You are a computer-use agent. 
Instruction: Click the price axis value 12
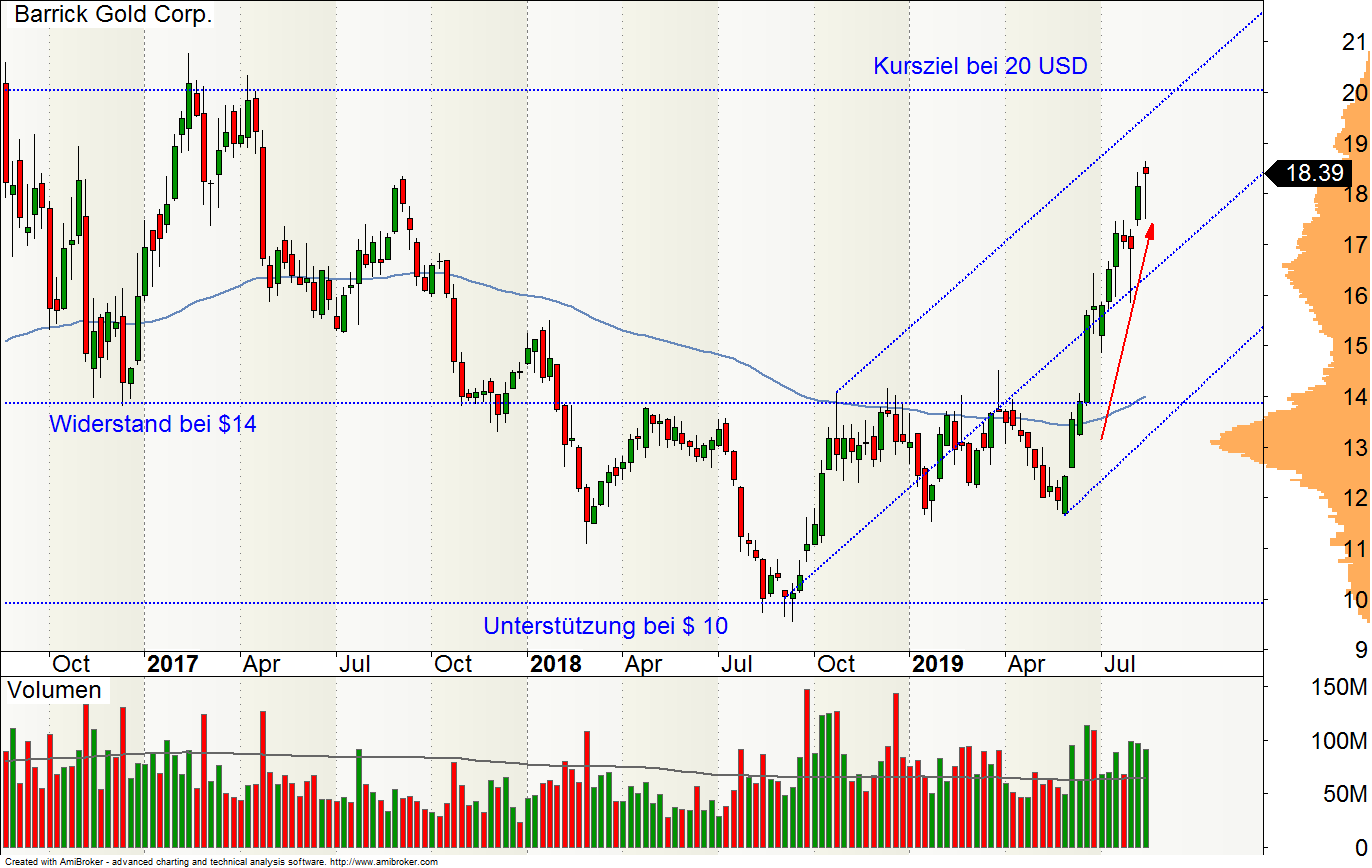(1354, 498)
